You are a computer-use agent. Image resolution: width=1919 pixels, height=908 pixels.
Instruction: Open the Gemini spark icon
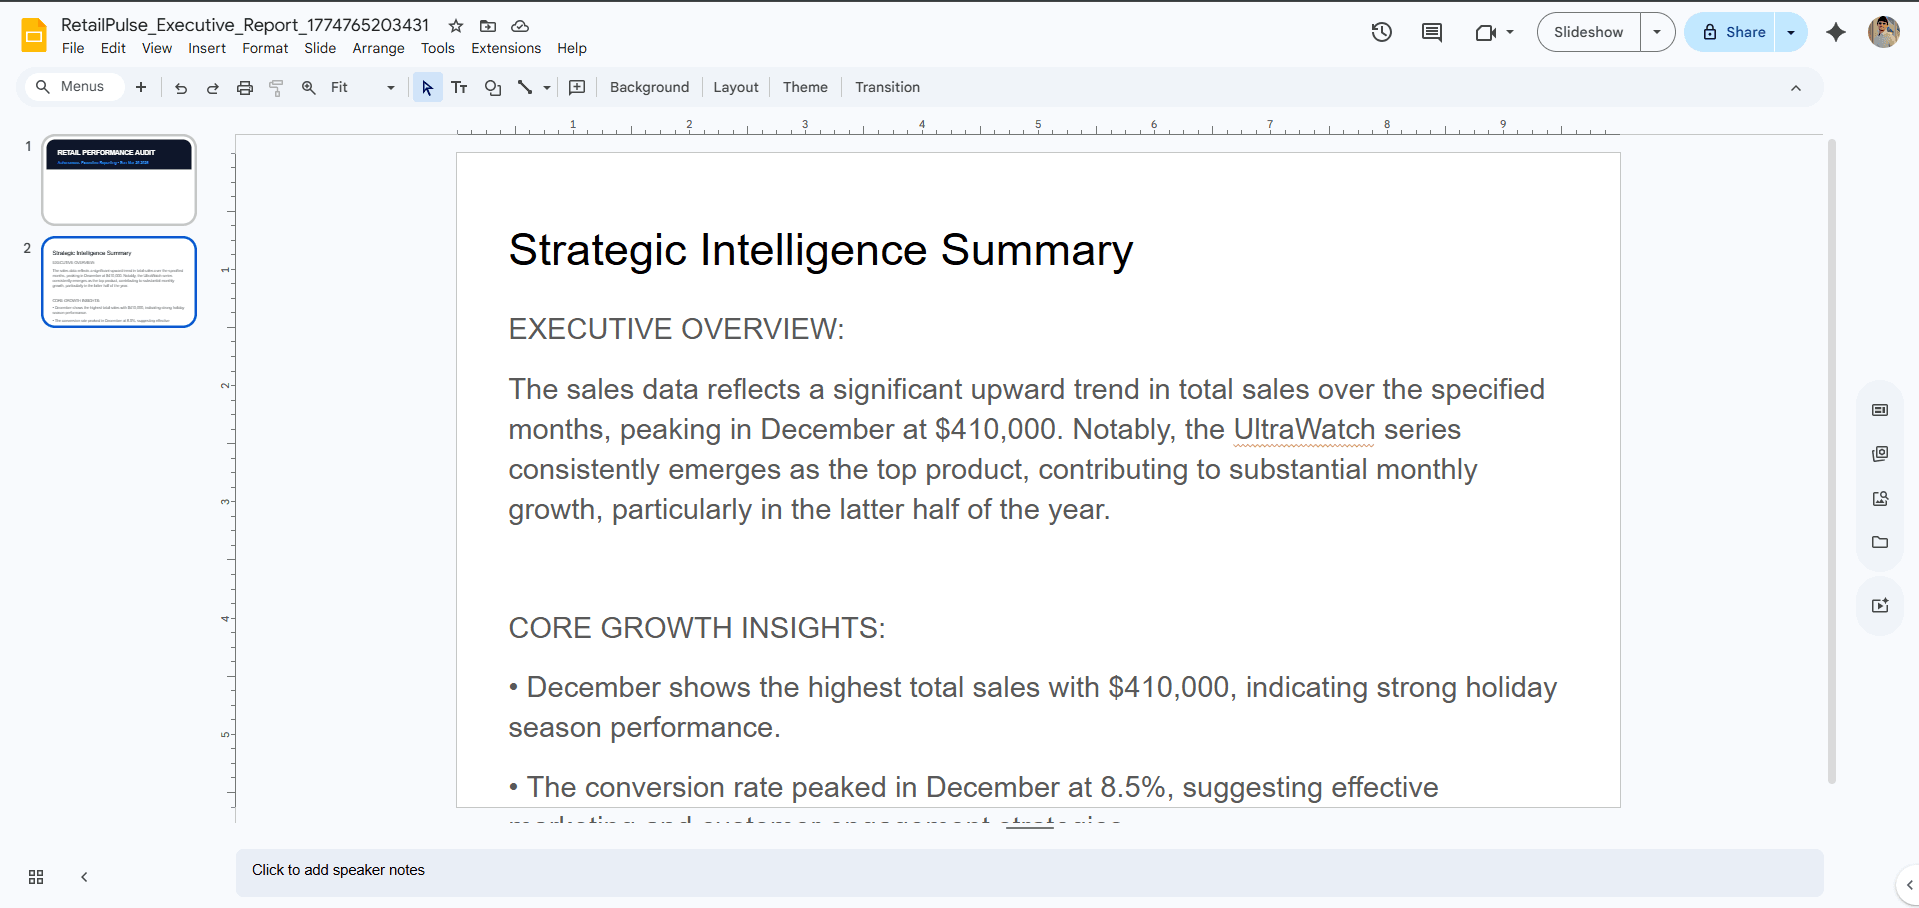point(1836,32)
